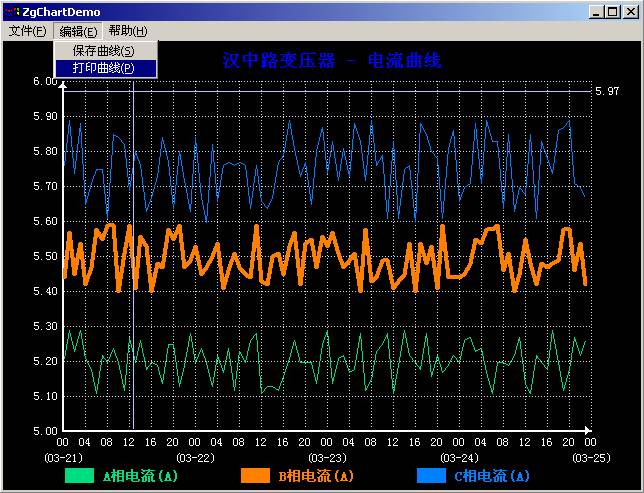The width and height of the screenshot is (644, 493).
Task: Choose 保存曲线(S) from the menu
Action: pyautogui.click(x=106, y=51)
